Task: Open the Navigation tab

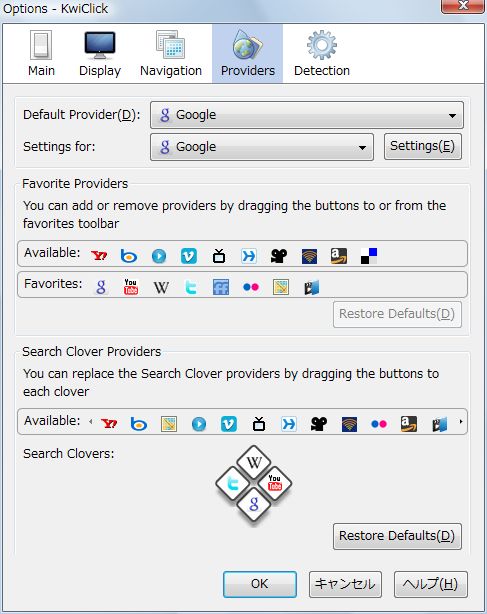Action: pos(171,54)
